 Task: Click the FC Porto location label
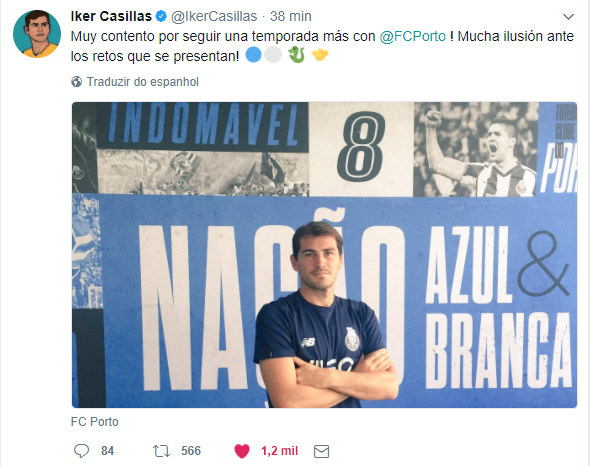pyautogui.click(x=94, y=422)
